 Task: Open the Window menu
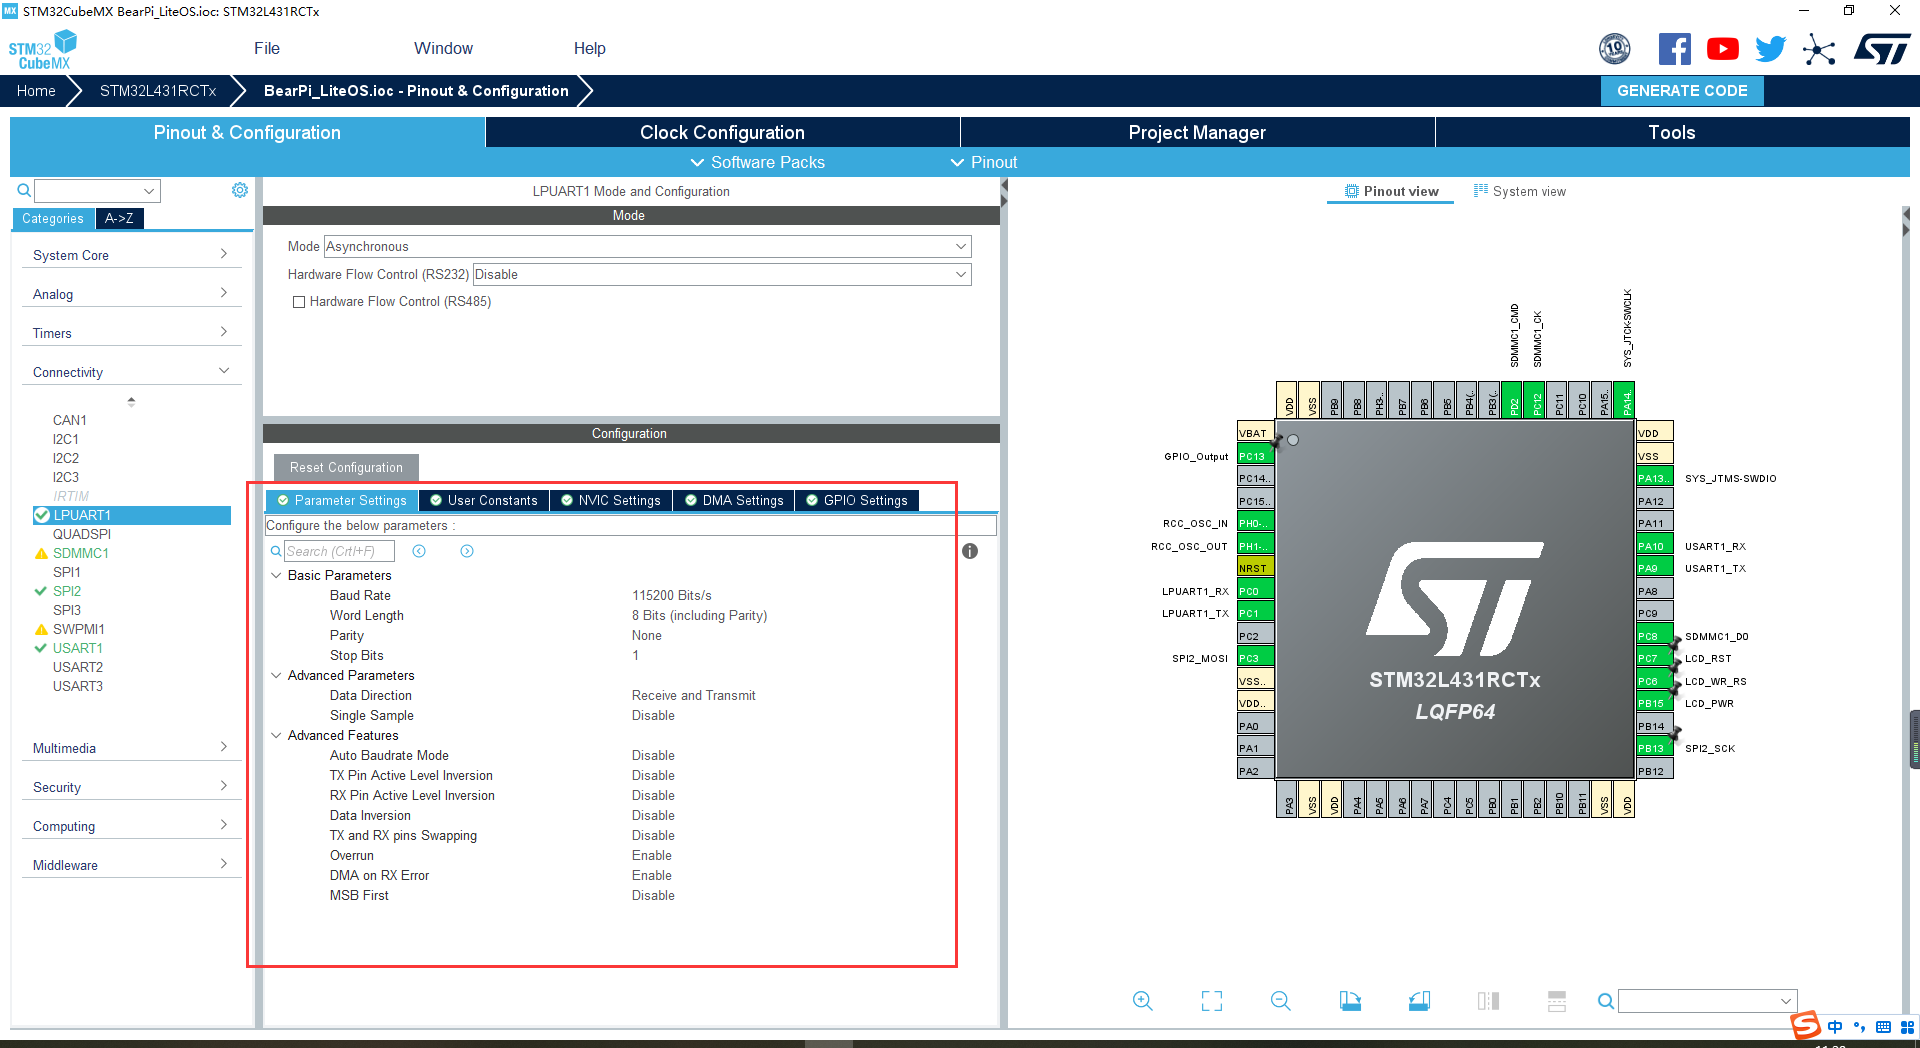tap(443, 48)
